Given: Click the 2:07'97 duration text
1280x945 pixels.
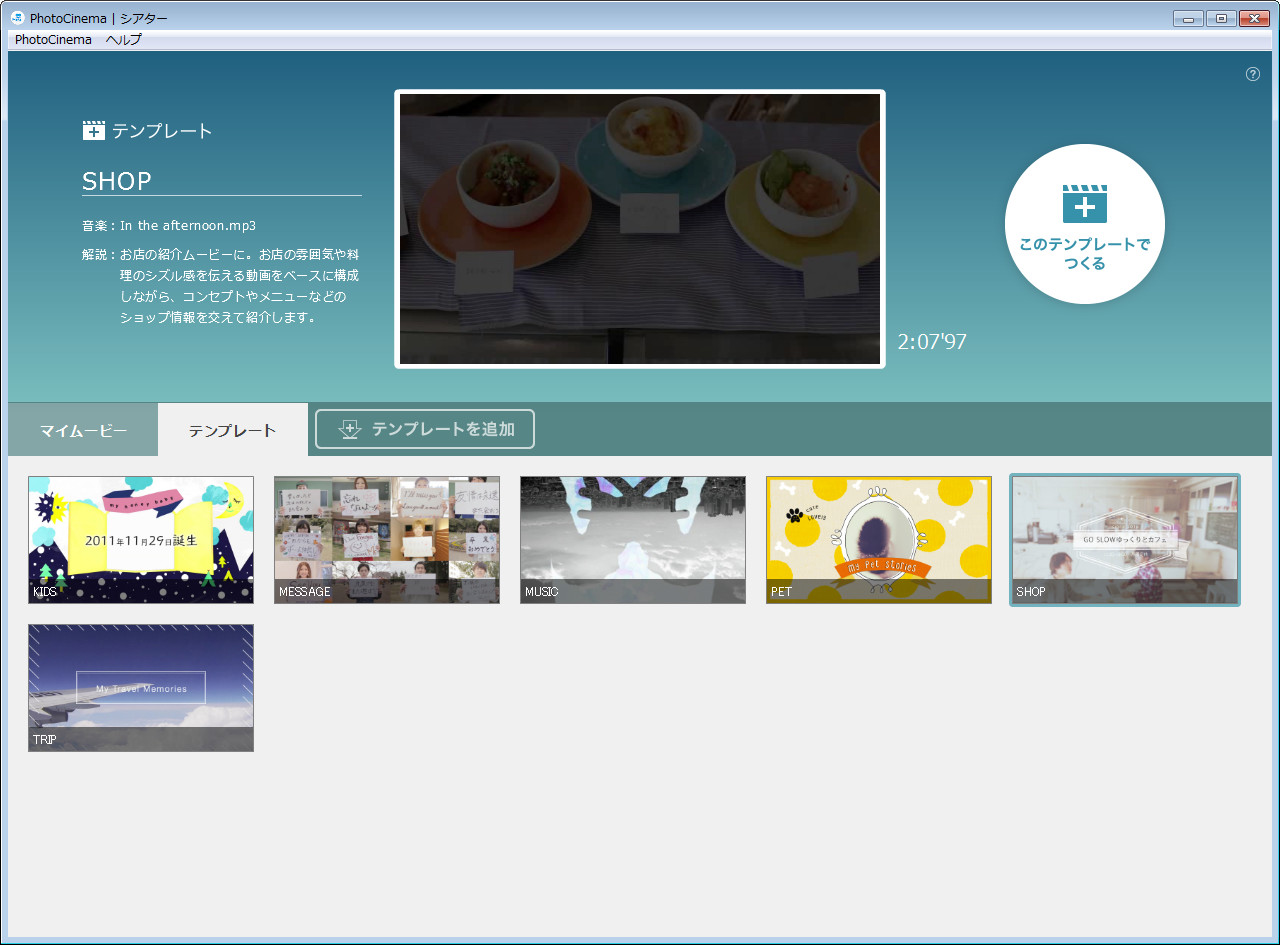Looking at the screenshot, I should [x=932, y=342].
